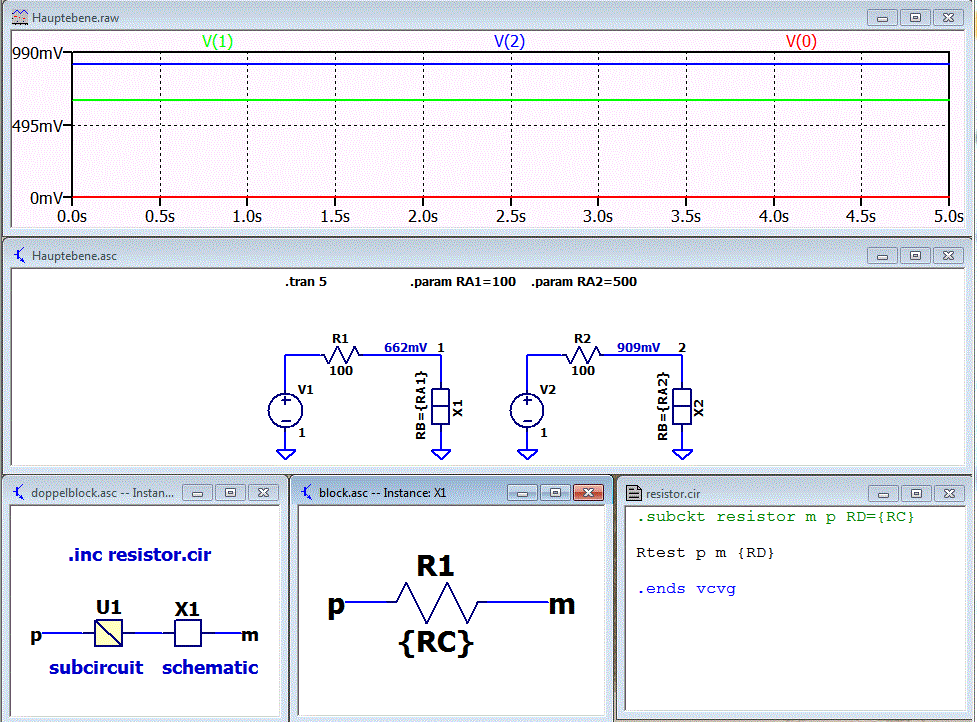Close the block.asc Instance X1 window

click(588, 493)
